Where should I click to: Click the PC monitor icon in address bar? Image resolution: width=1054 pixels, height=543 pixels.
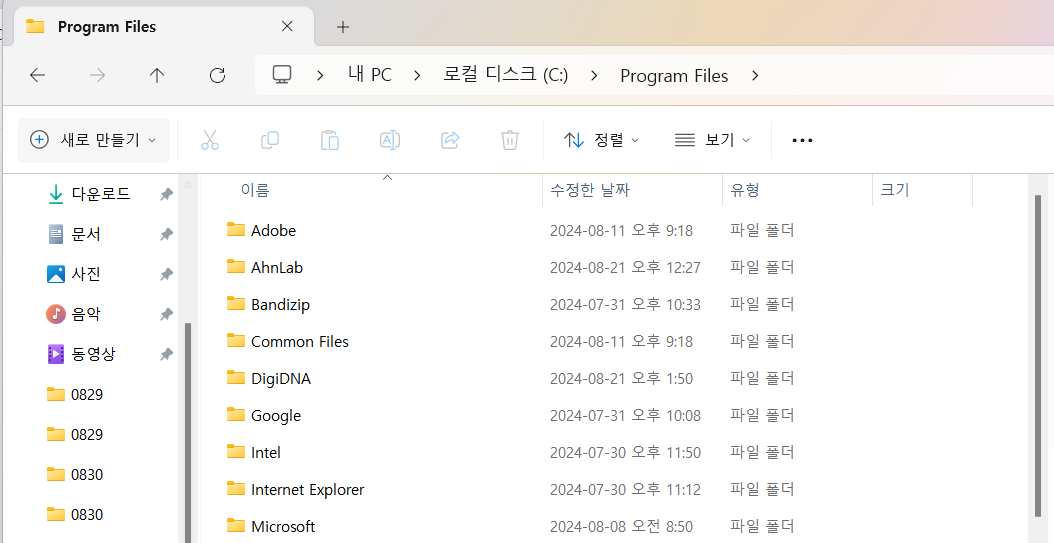(282, 75)
